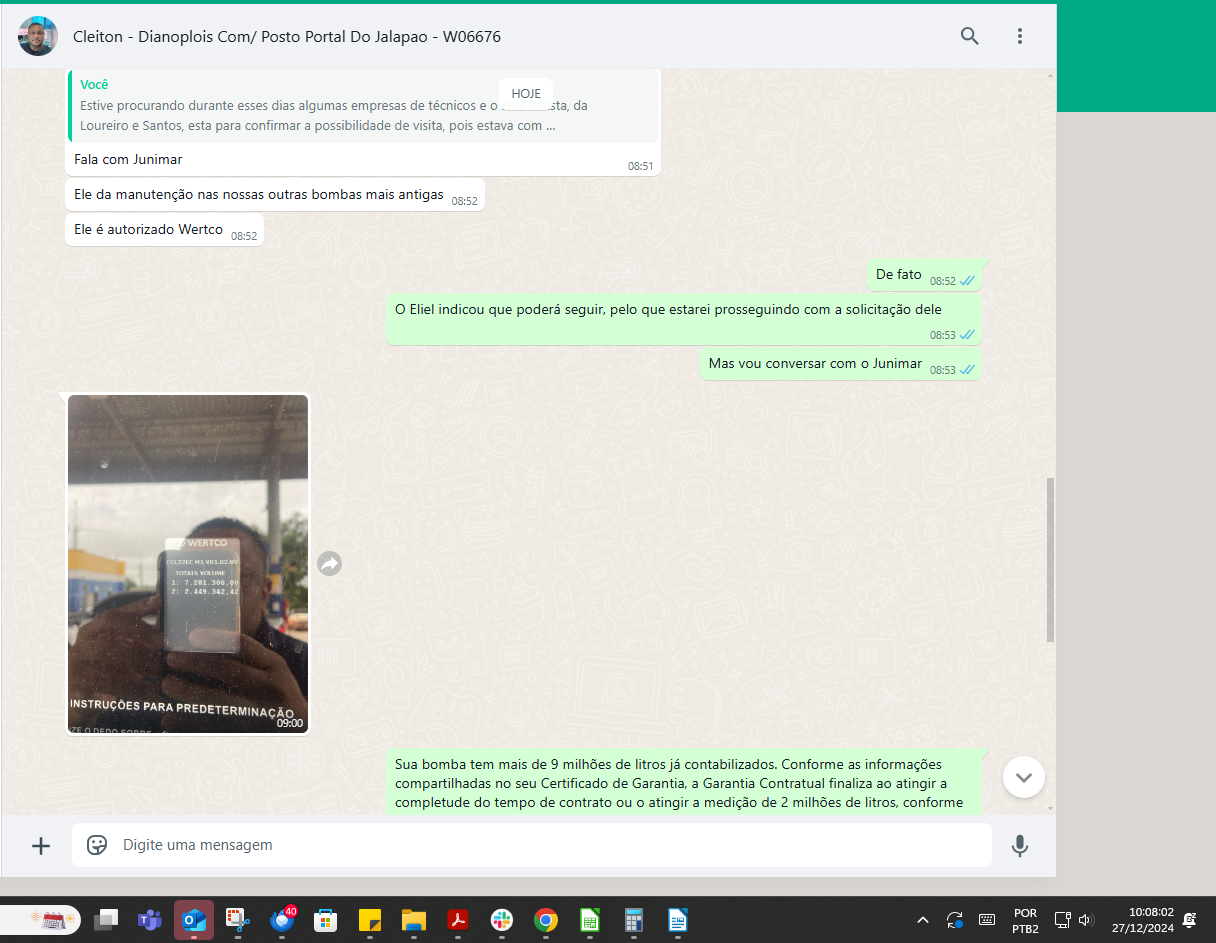Click the microphone voice message icon
Image resolution: width=1216 pixels, height=943 pixels.
[1019, 846]
